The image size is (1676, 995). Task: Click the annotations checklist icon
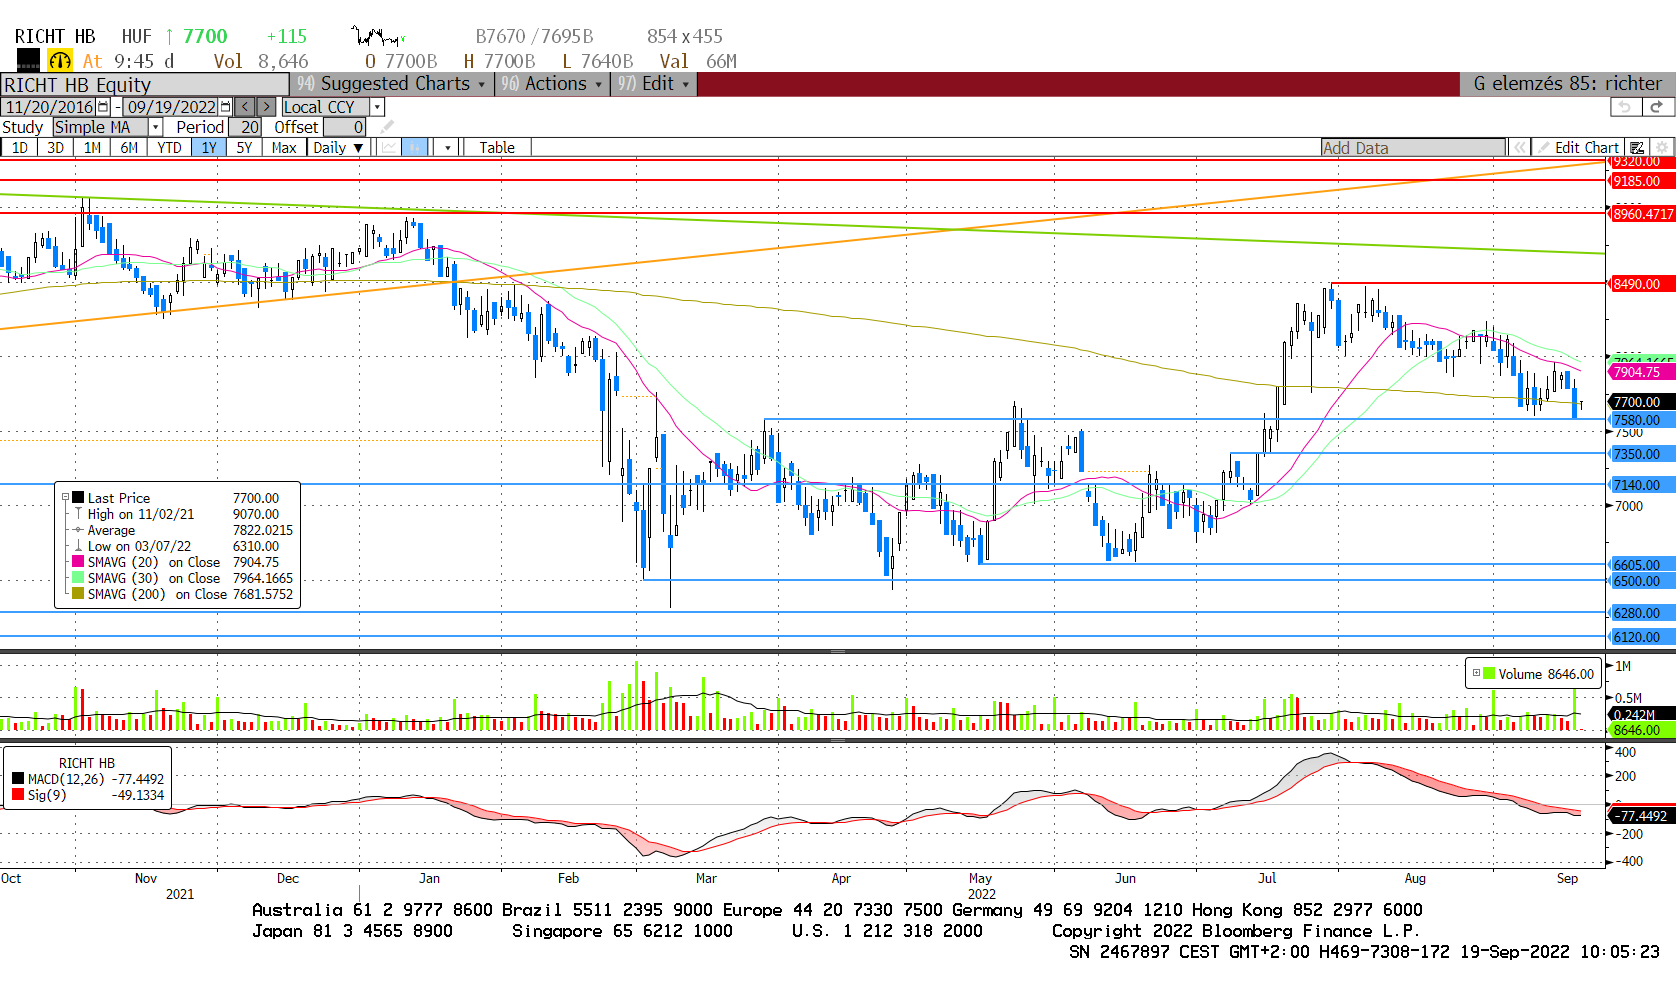click(x=1637, y=148)
